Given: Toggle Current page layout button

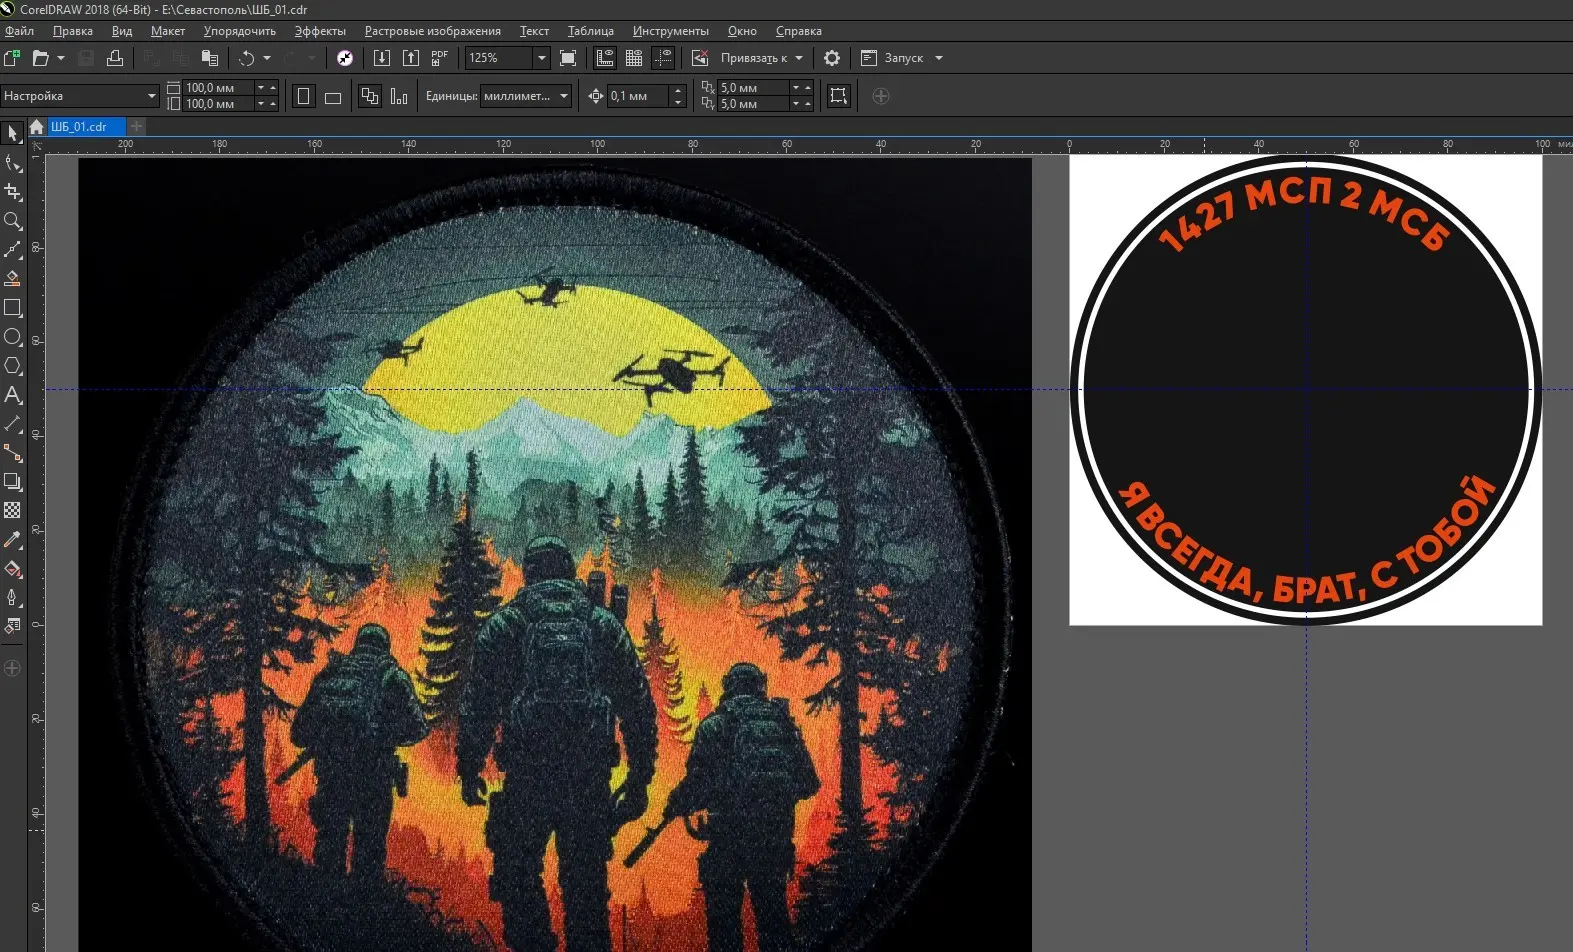Looking at the screenshot, I should click(x=399, y=96).
